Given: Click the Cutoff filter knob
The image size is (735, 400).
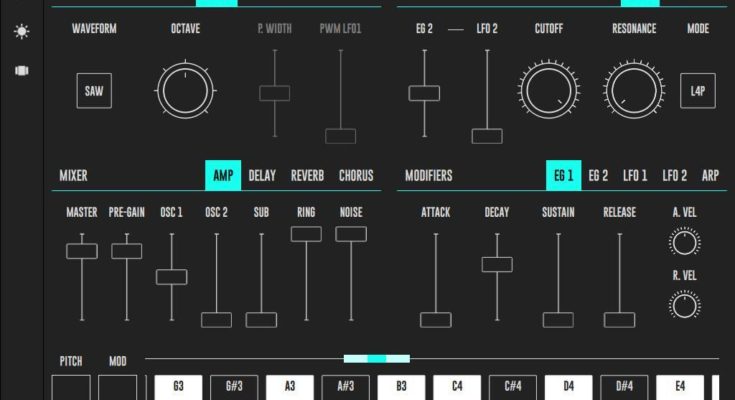Looking at the screenshot, I should [548, 91].
